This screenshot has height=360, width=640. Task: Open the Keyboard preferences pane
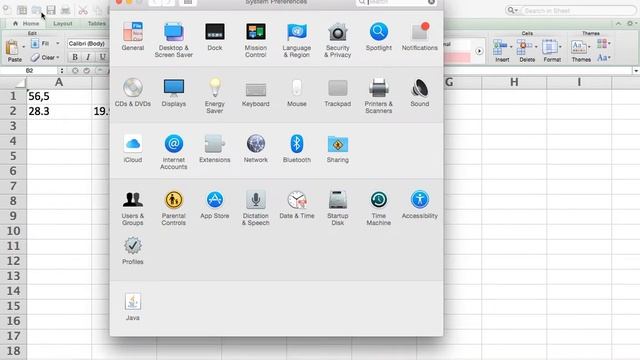point(256,93)
